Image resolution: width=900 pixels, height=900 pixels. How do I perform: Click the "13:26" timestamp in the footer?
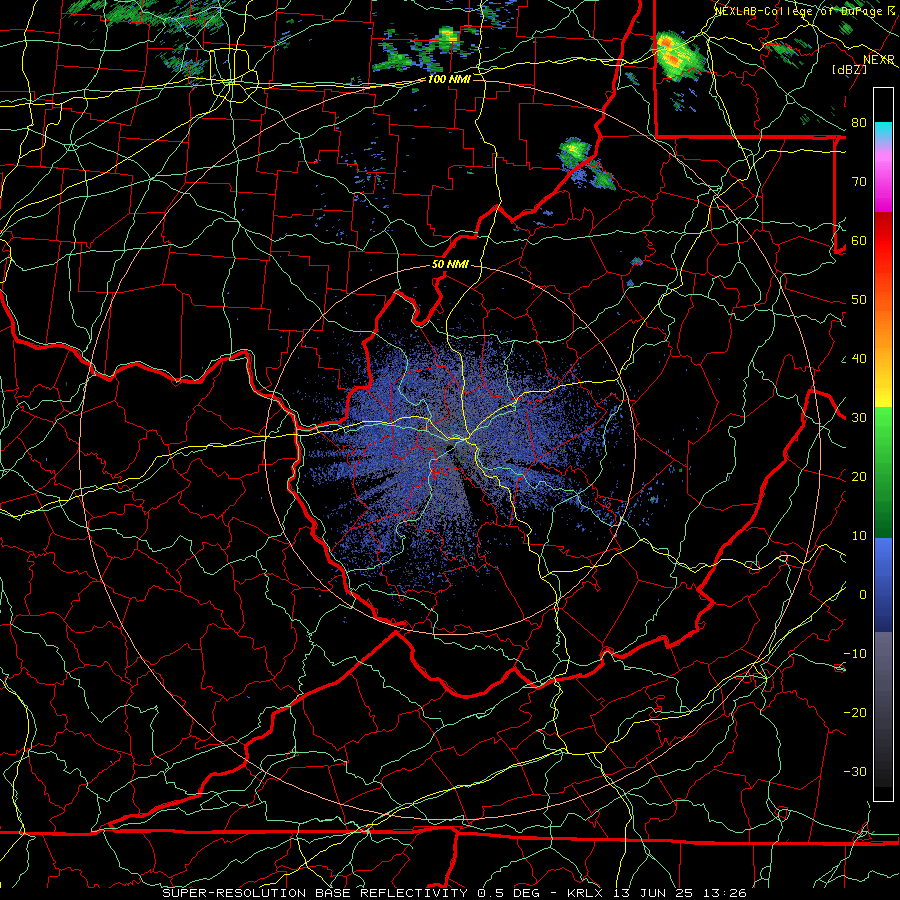click(x=723, y=893)
